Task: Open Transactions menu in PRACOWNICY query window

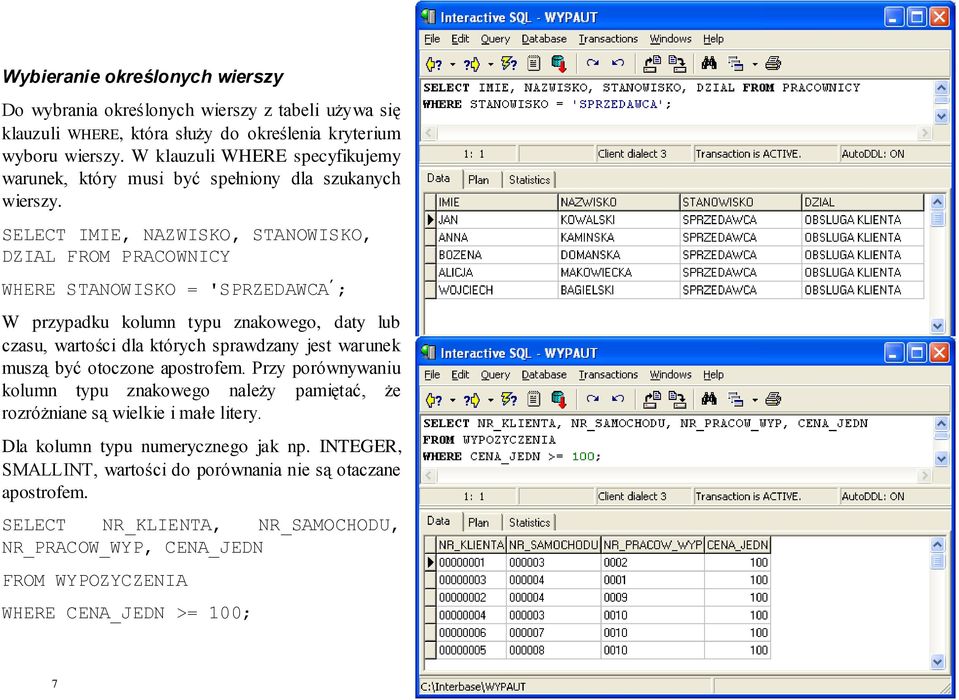Action: [608, 39]
